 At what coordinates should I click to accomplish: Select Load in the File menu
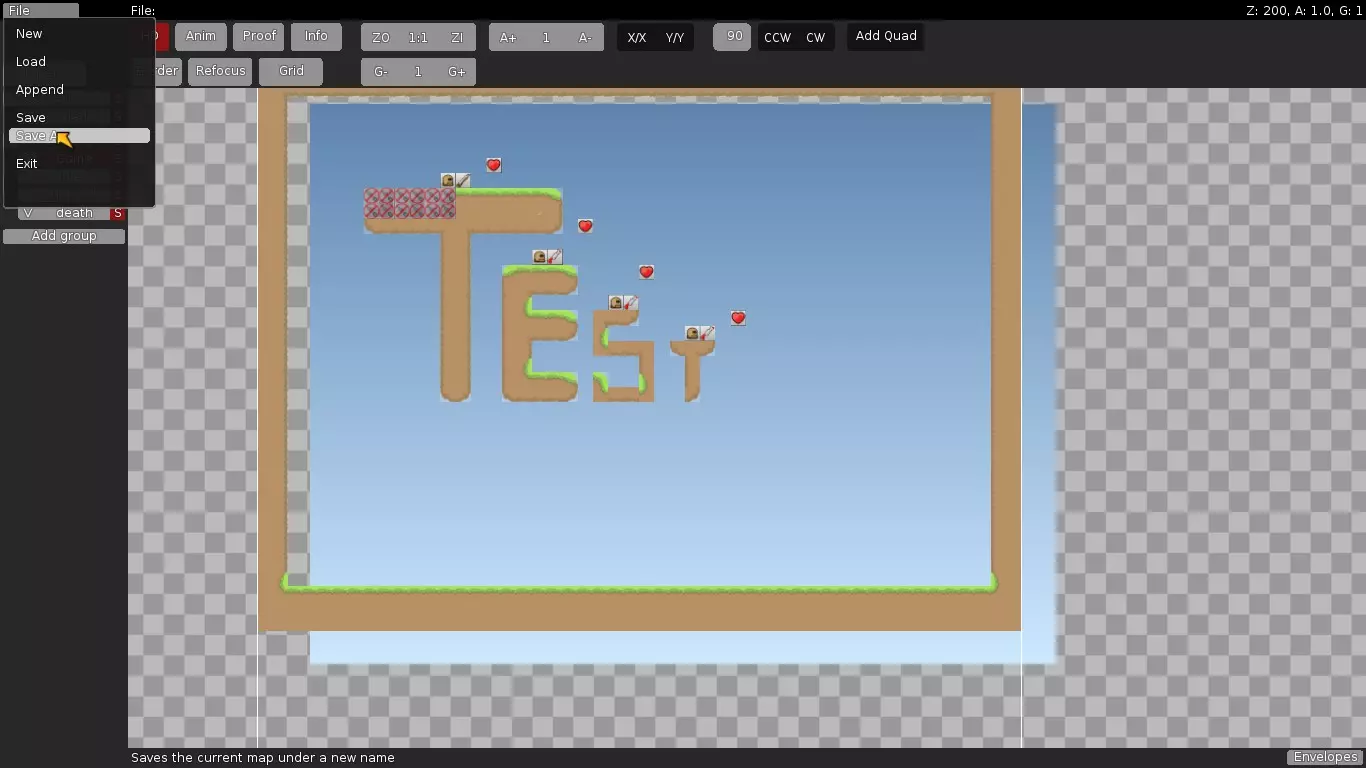(31, 61)
